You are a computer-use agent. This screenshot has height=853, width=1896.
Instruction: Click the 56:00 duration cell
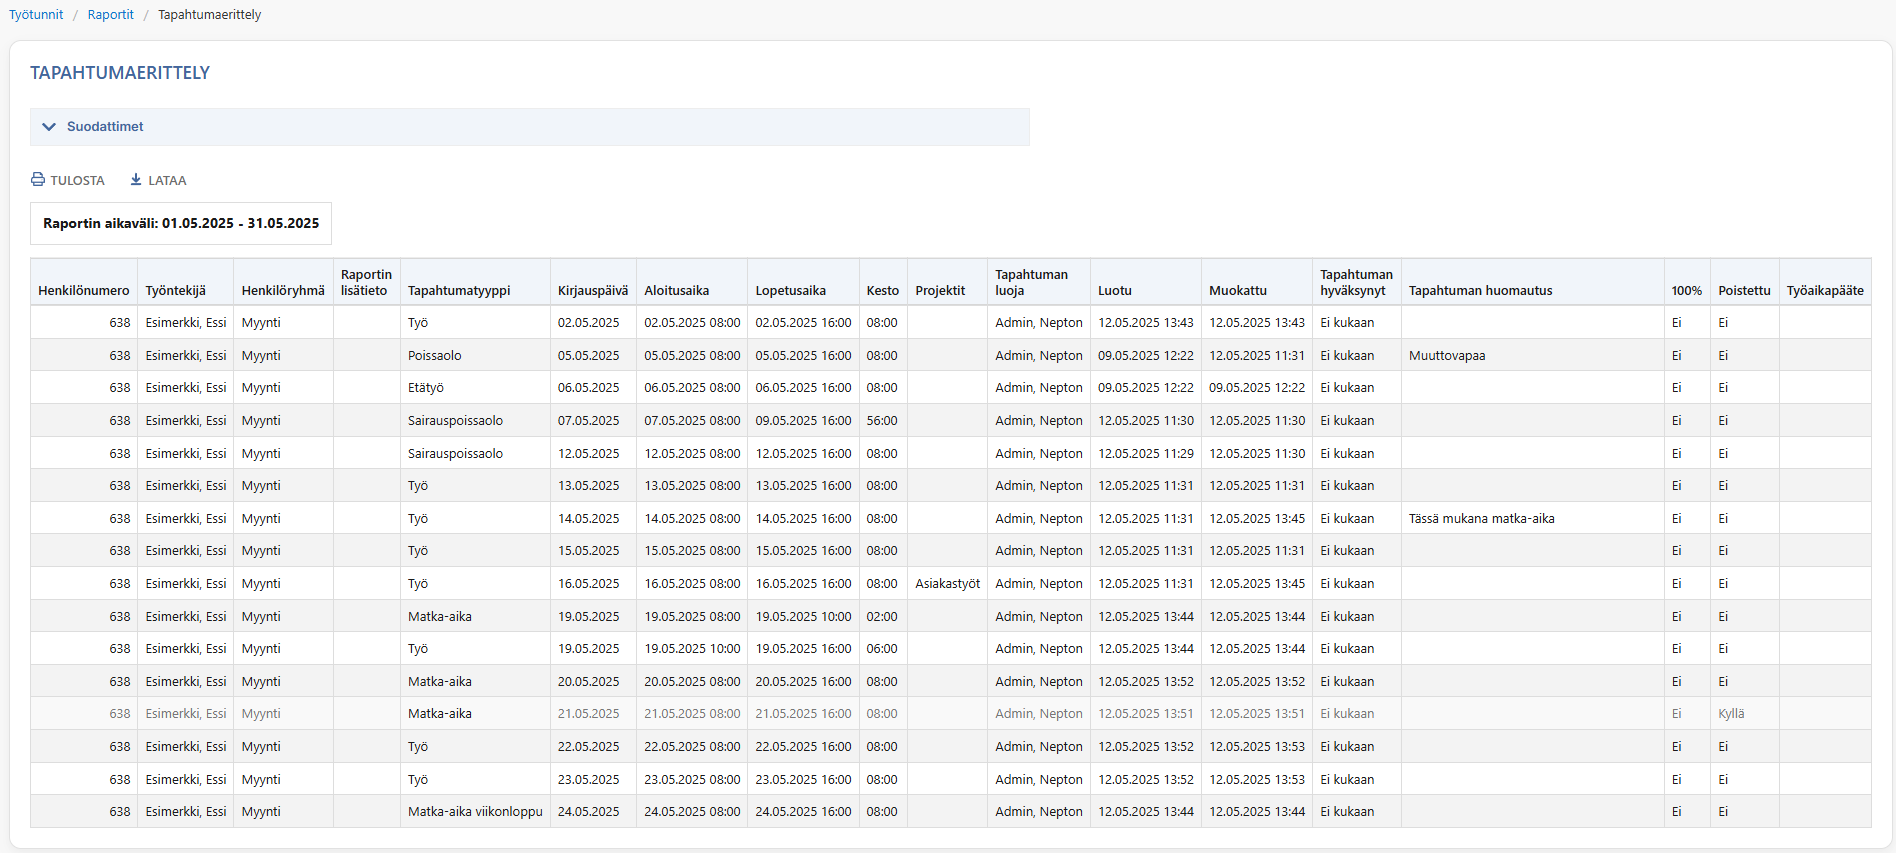coord(882,421)
